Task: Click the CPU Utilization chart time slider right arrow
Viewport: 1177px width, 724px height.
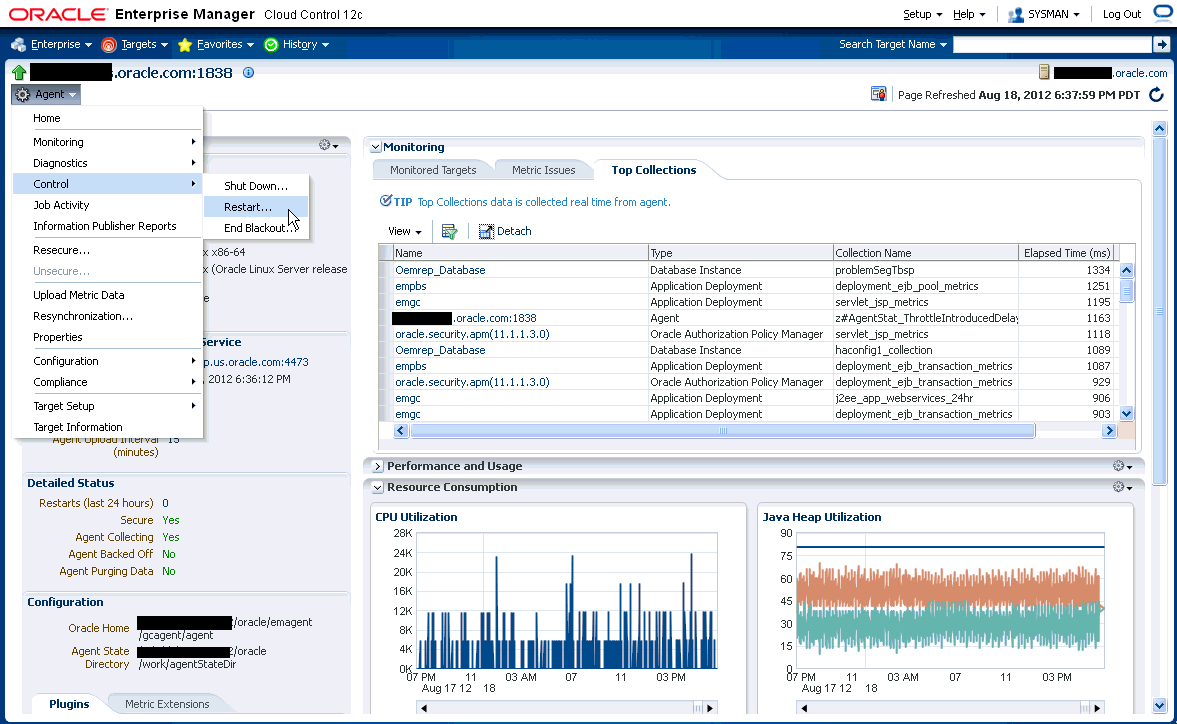Action: [x=710, y=708]
